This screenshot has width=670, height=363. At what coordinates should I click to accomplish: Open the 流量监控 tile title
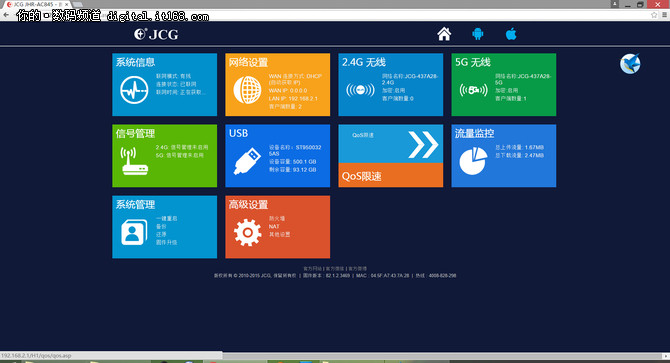pos(474,133)
